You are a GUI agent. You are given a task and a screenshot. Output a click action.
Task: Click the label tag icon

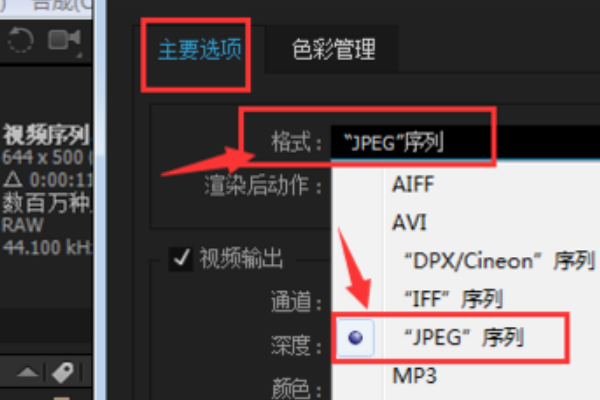63,372
